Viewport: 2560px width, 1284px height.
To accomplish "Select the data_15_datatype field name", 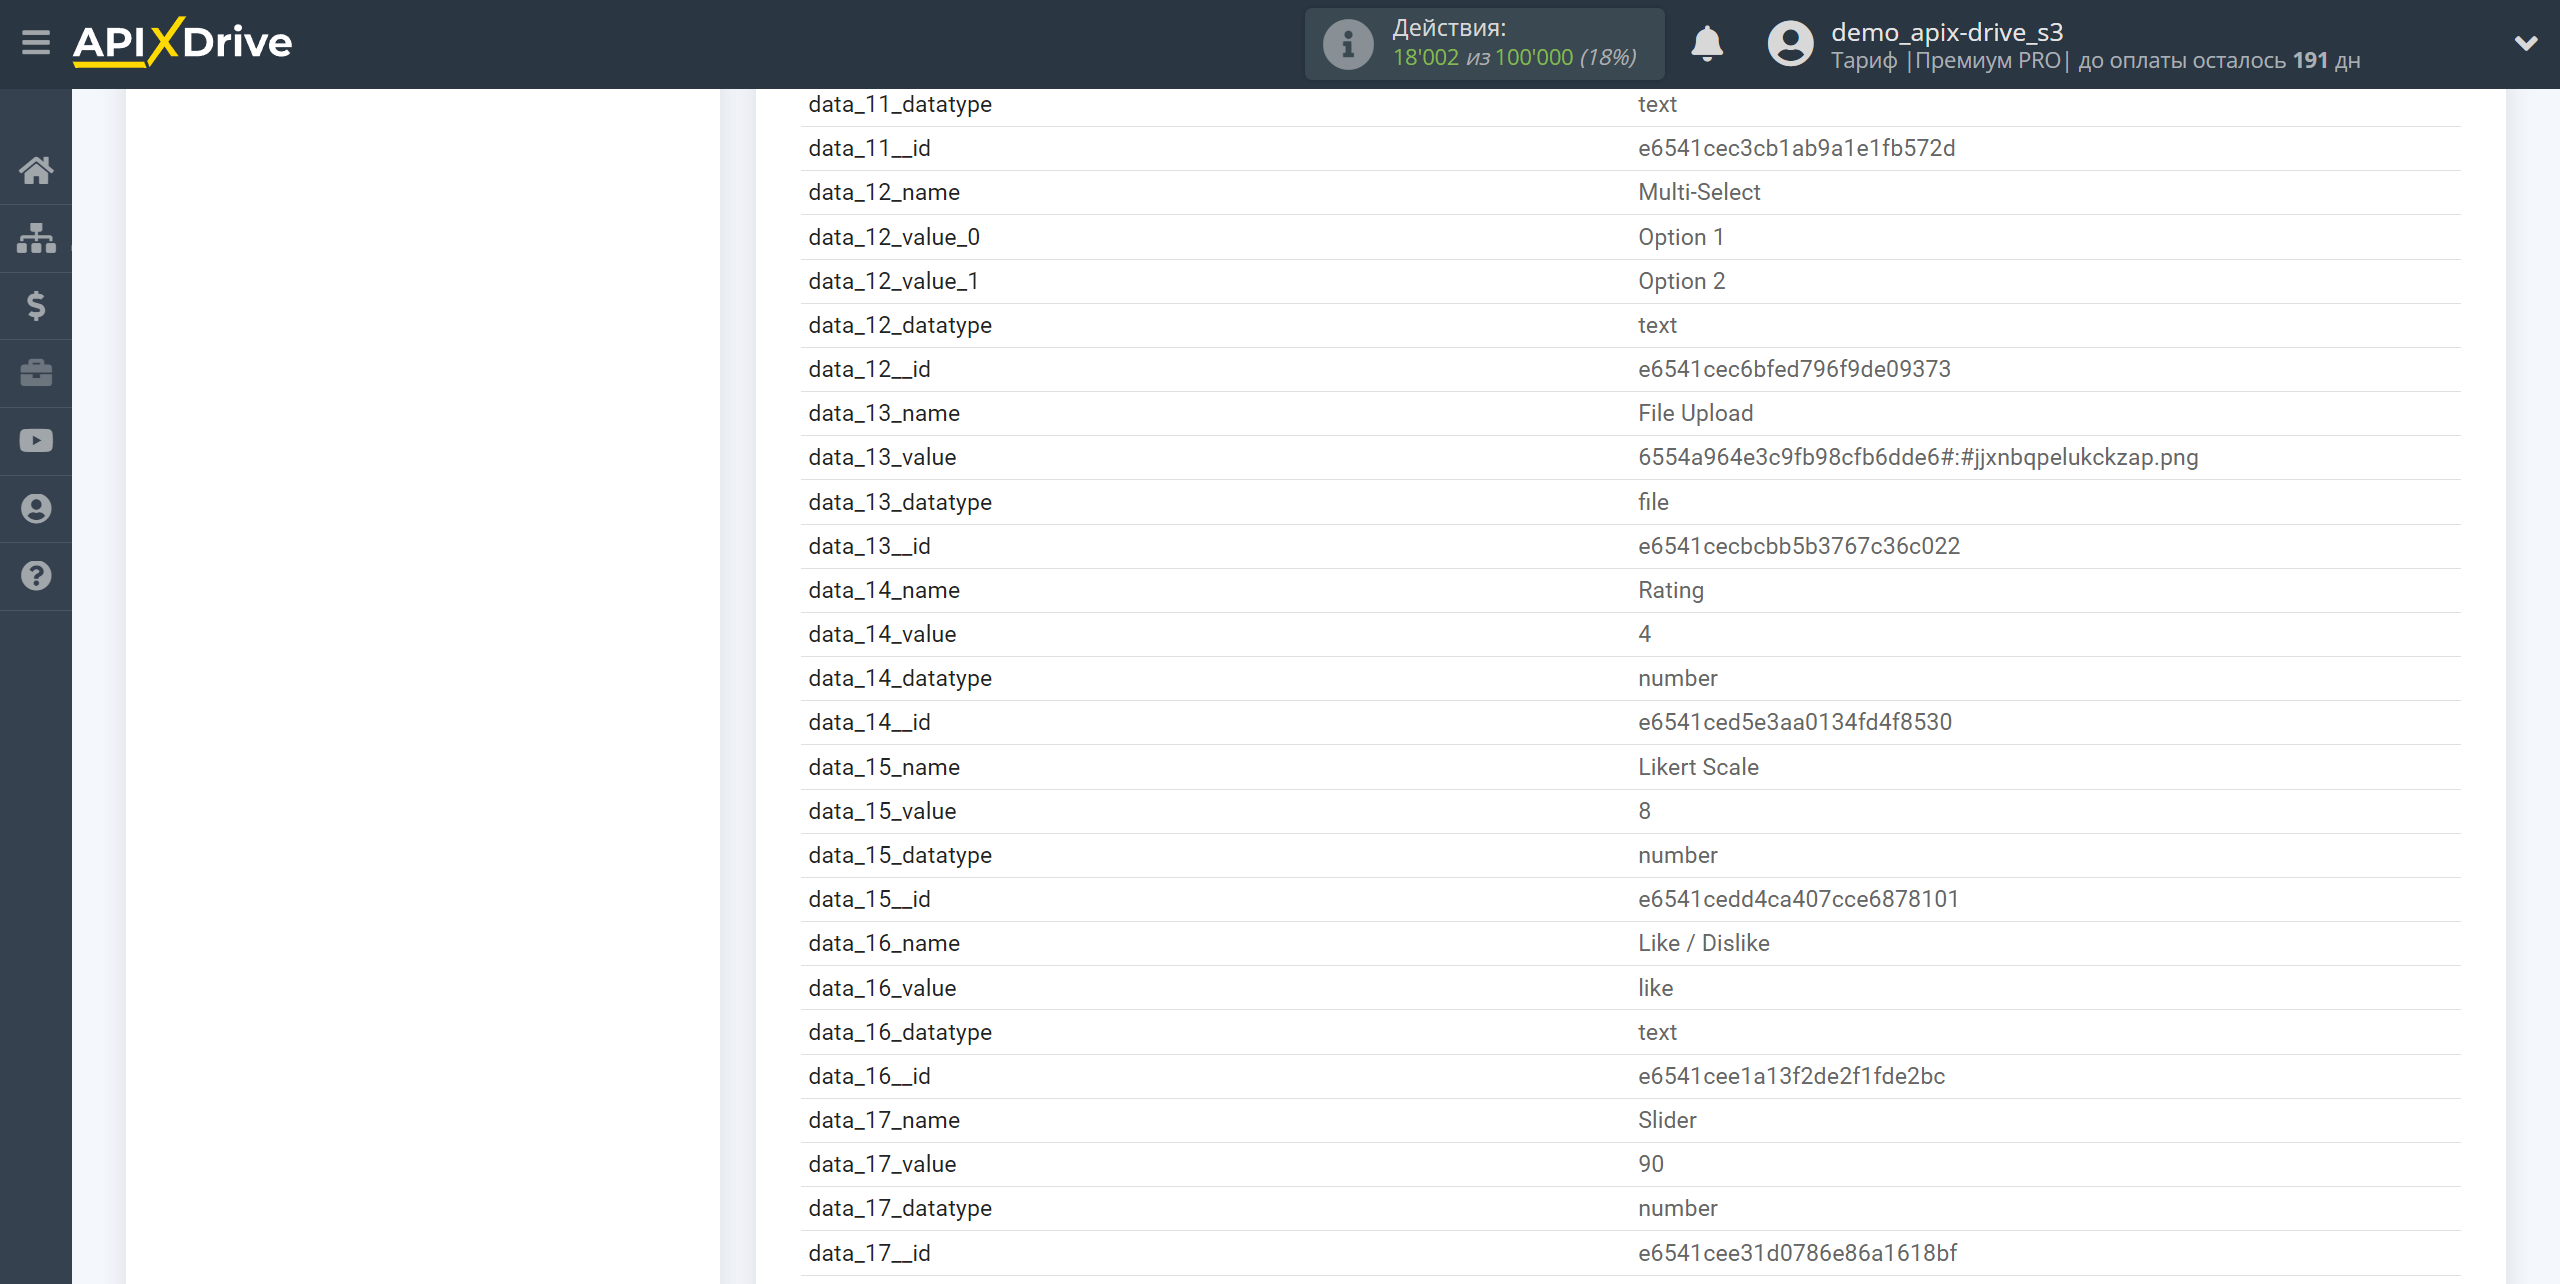I will (x=900, y=855).
